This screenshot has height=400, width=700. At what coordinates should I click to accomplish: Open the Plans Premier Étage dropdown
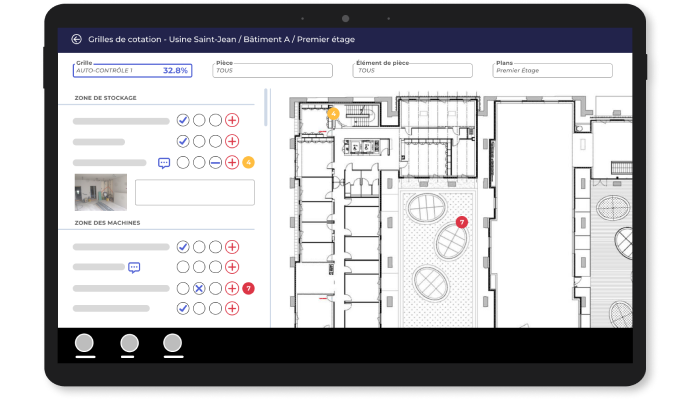tap(552, 71)
